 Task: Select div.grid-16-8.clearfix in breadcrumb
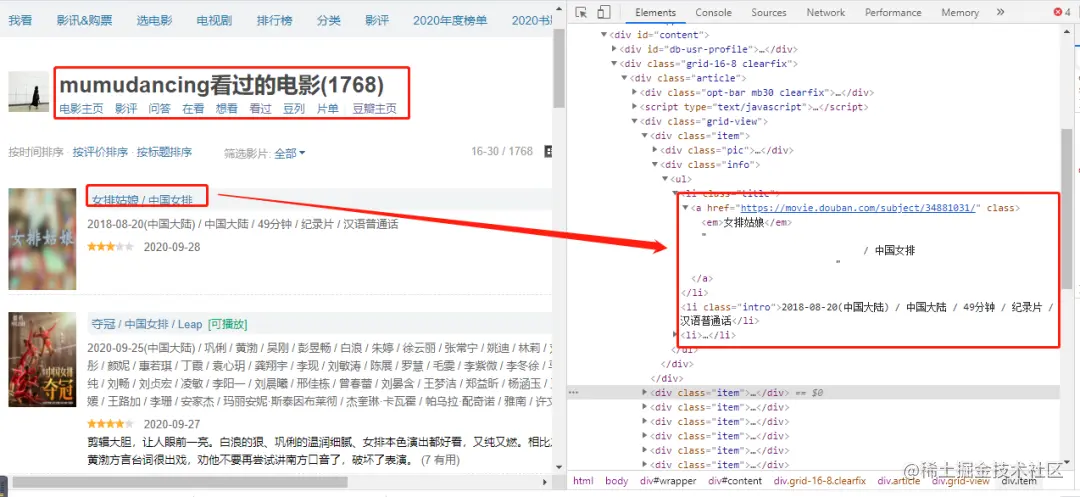click(x=820, y=481)
